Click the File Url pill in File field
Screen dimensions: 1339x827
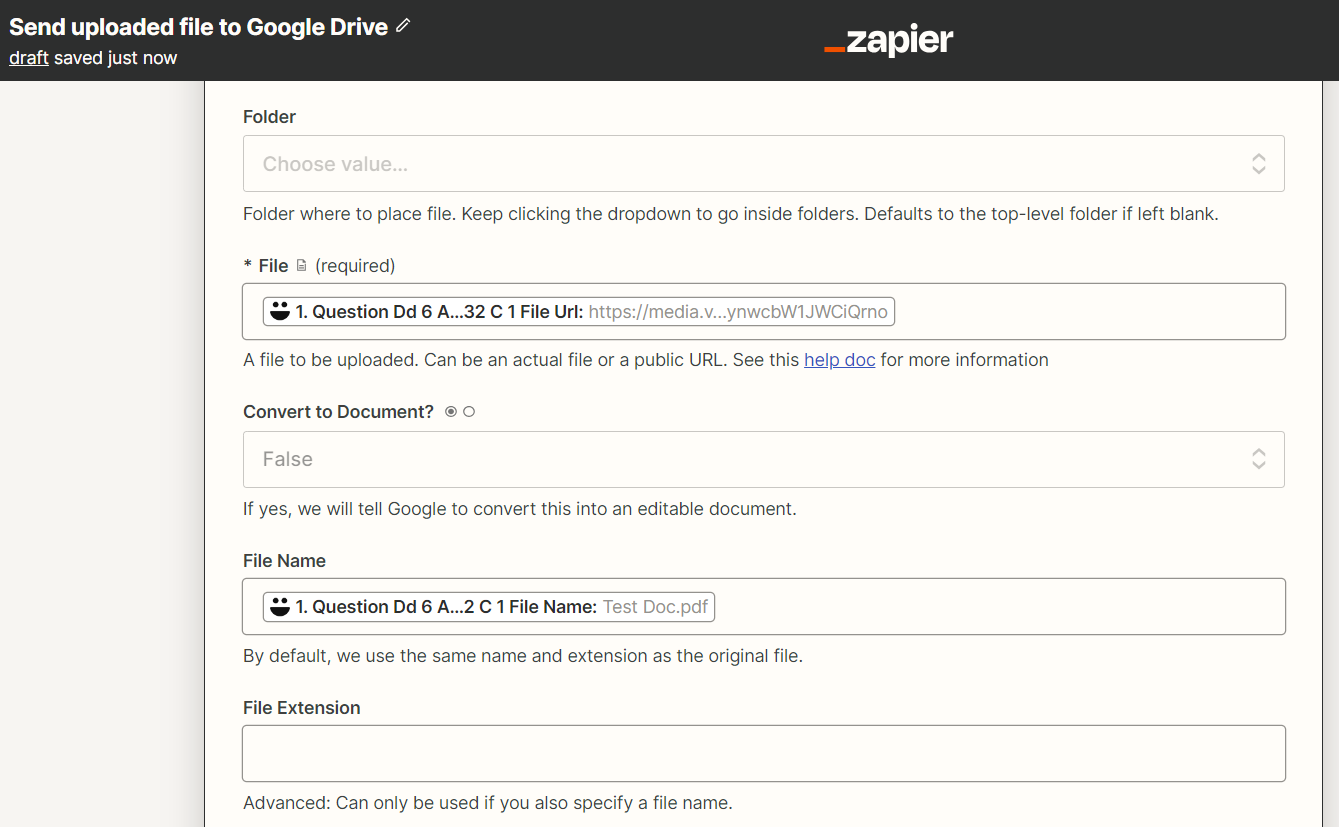pos(579,312)
